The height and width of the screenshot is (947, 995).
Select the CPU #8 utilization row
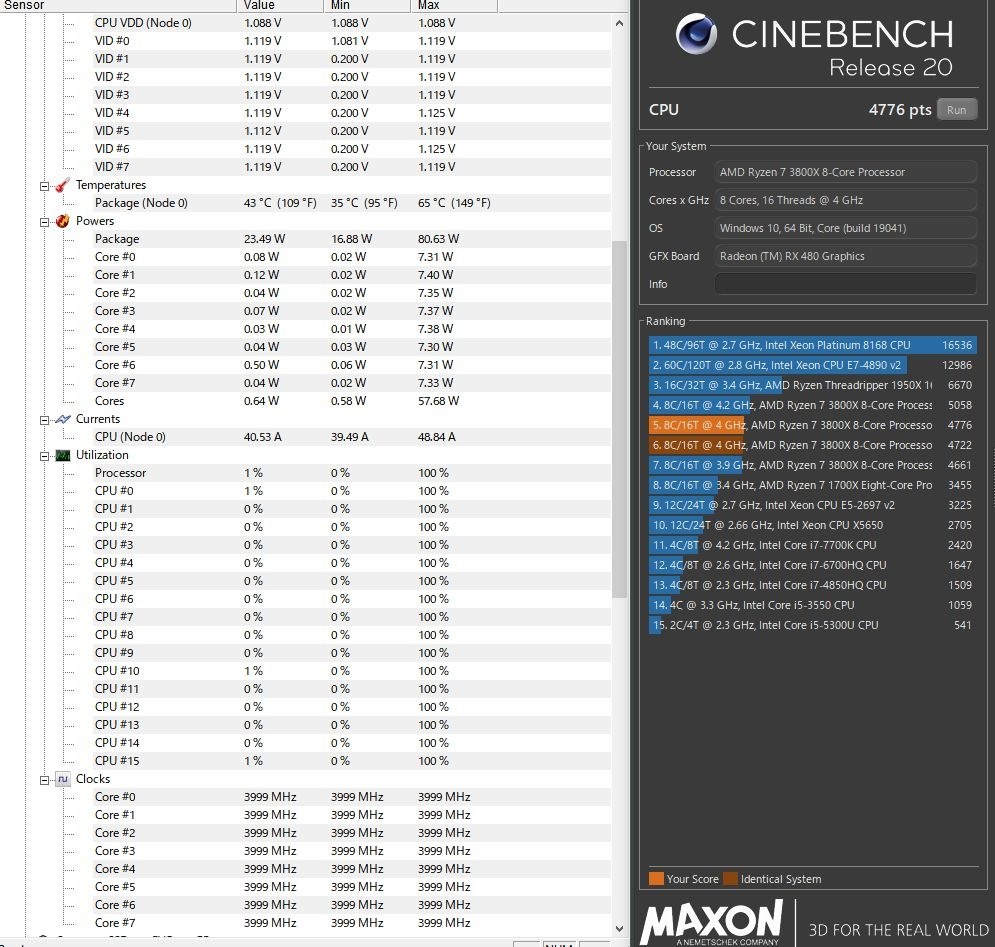352,635
